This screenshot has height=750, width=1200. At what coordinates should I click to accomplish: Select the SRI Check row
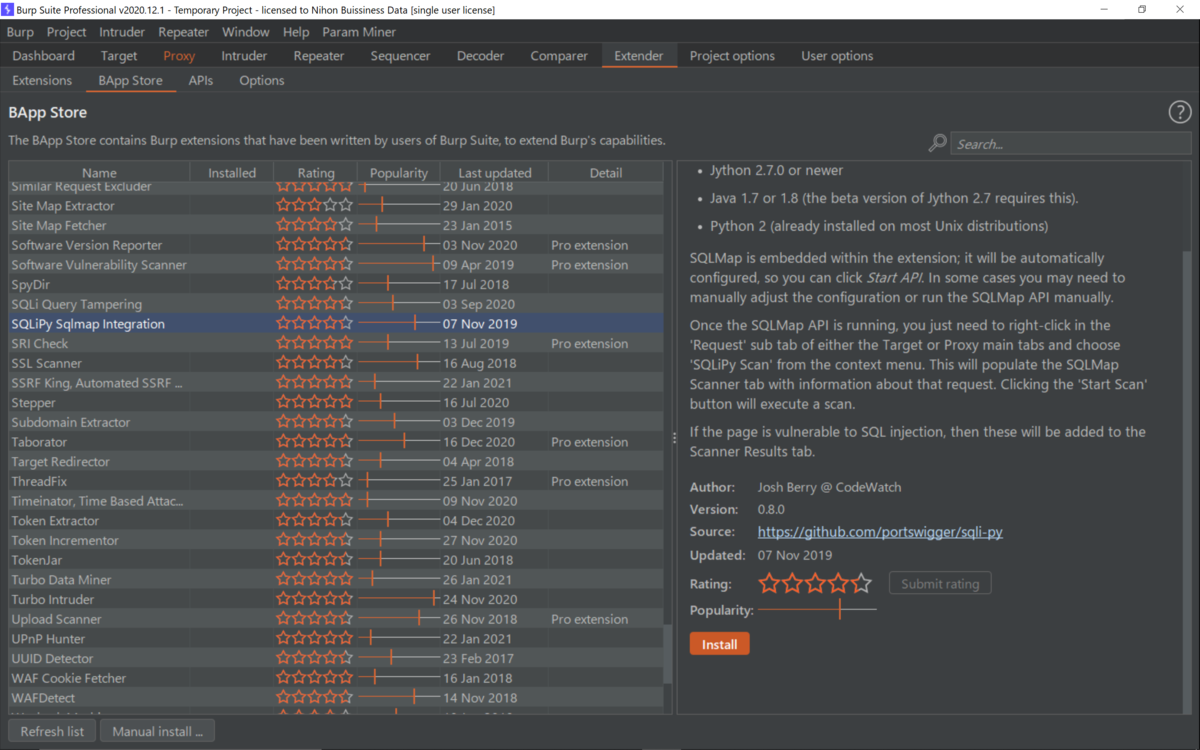[336, 343]
